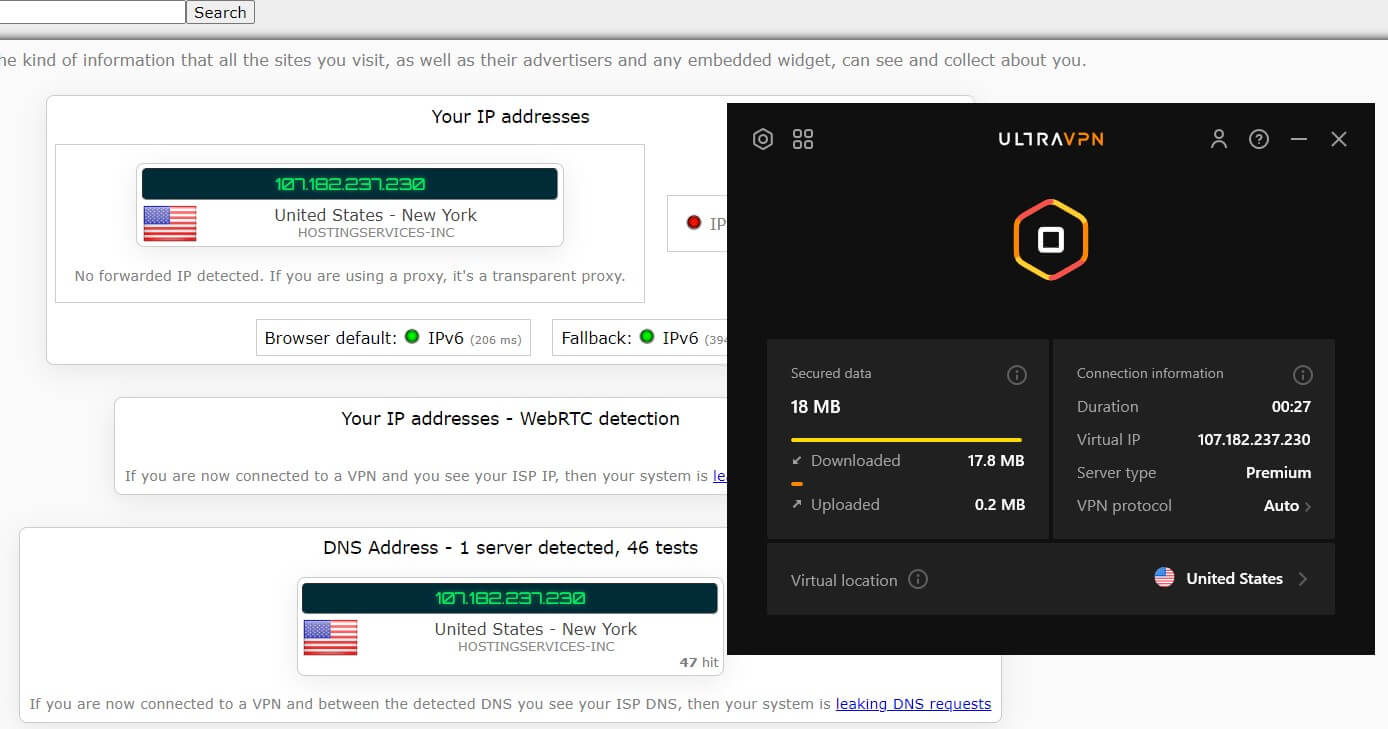Click the No forwarded IP detected message
Viewport: 1388px width, 729px height.
350,276
